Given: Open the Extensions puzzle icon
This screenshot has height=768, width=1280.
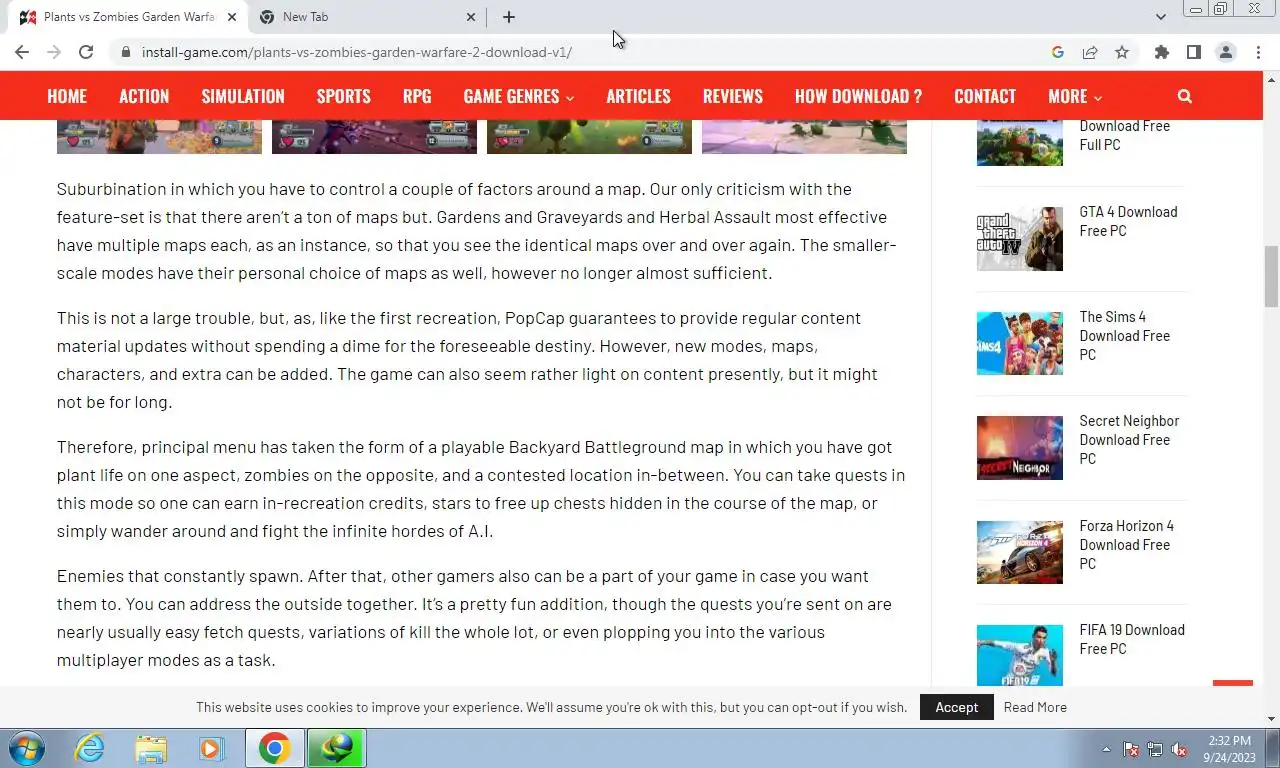Looking at the screenshot, I should pos(1161,52).
